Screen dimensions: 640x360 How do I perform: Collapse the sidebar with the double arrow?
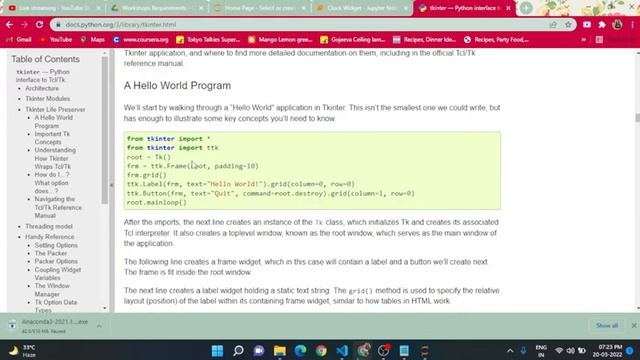112,185
